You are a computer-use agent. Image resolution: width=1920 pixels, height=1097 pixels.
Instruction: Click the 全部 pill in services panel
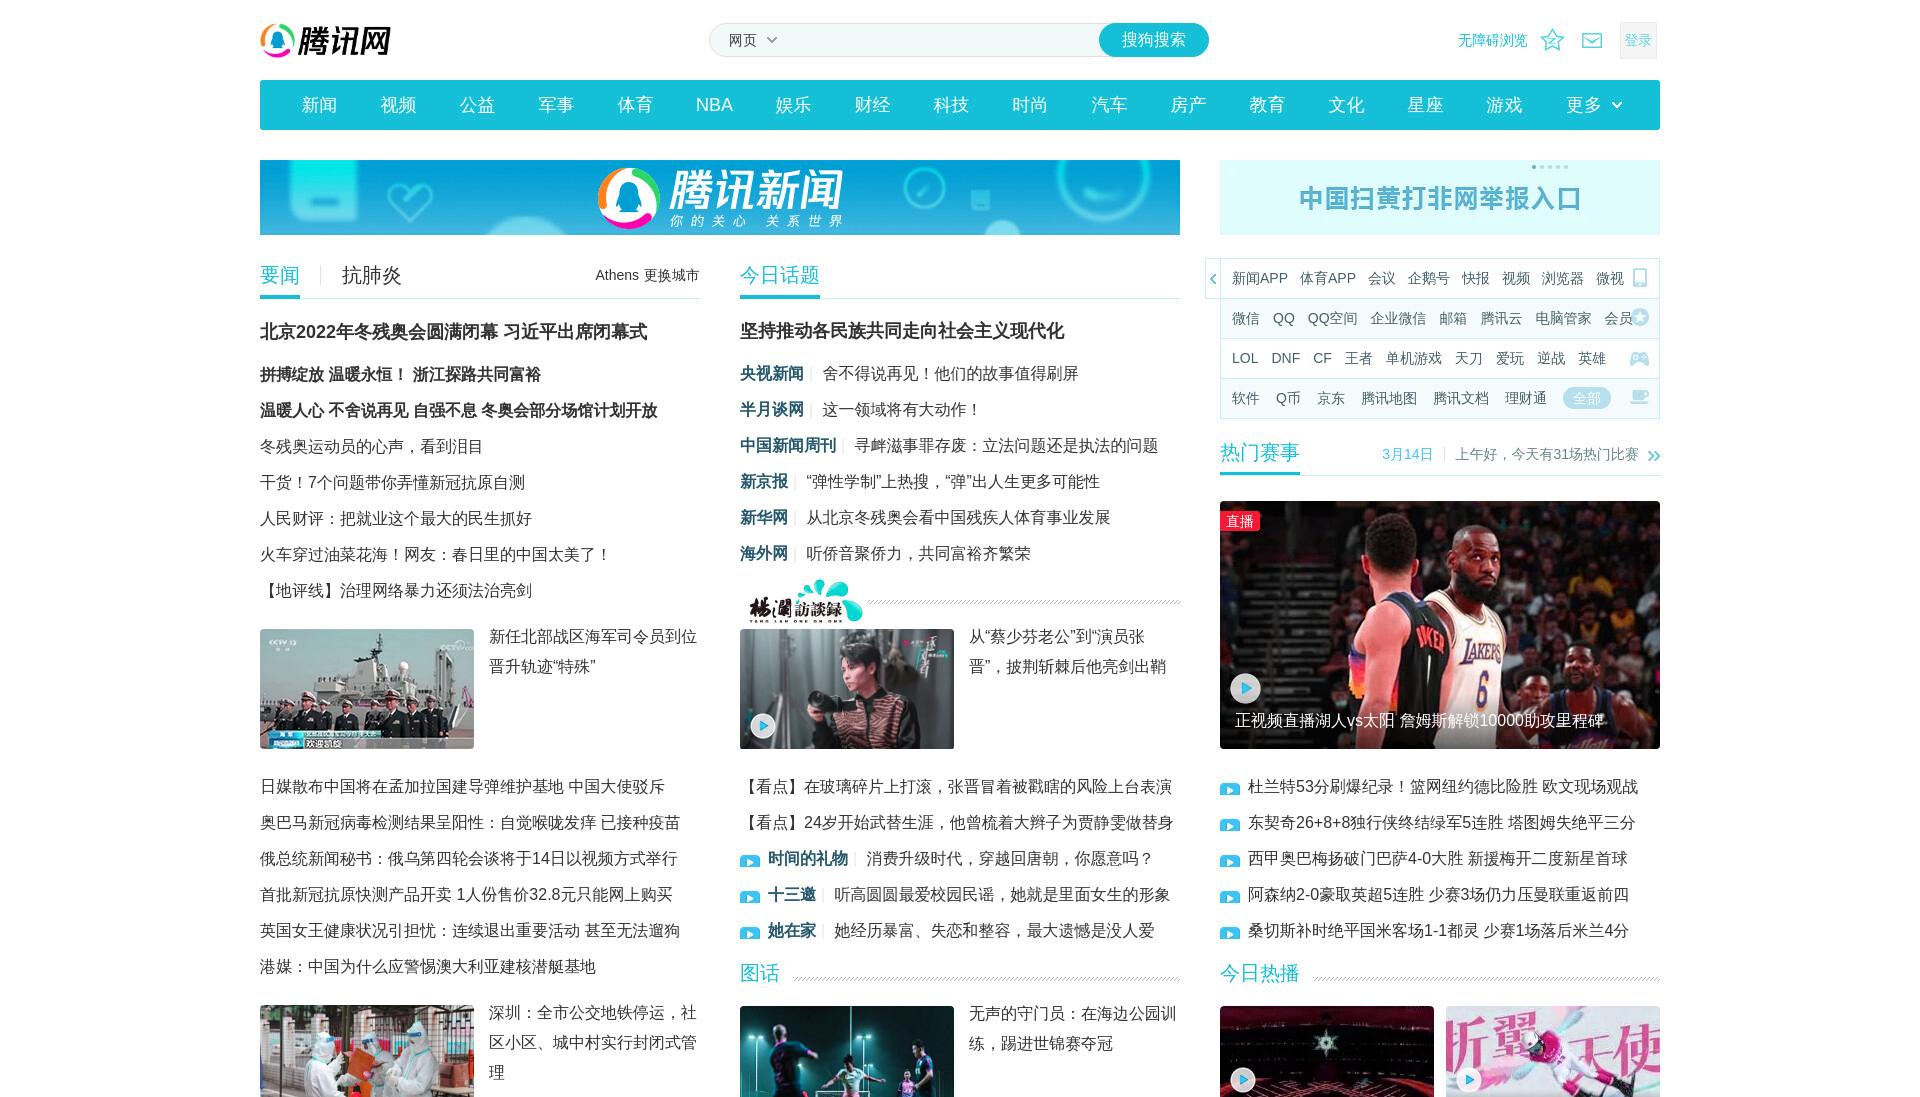[1587, 398]
